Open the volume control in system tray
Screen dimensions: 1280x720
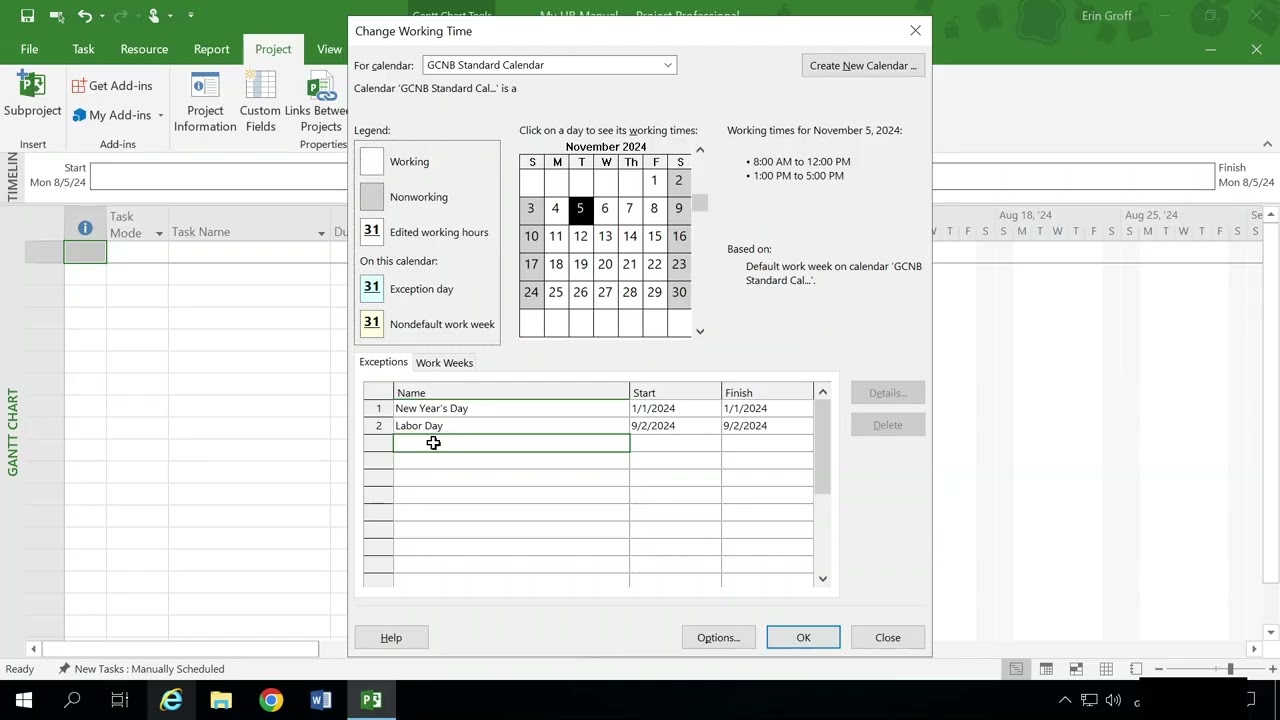(1113, 700)
